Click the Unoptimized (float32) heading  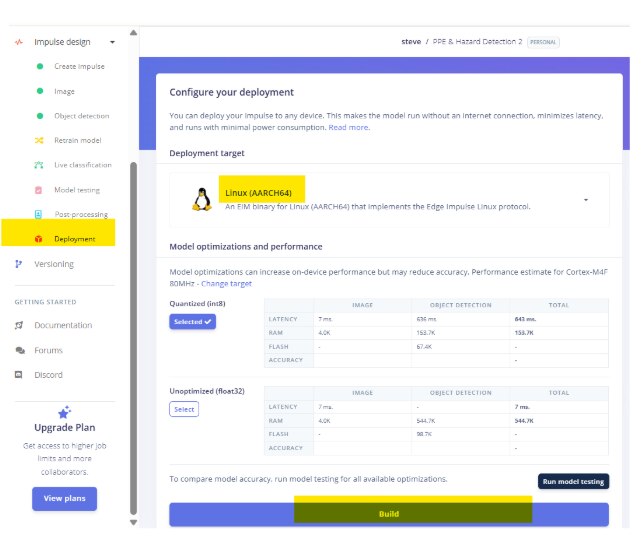click(207, 392)
